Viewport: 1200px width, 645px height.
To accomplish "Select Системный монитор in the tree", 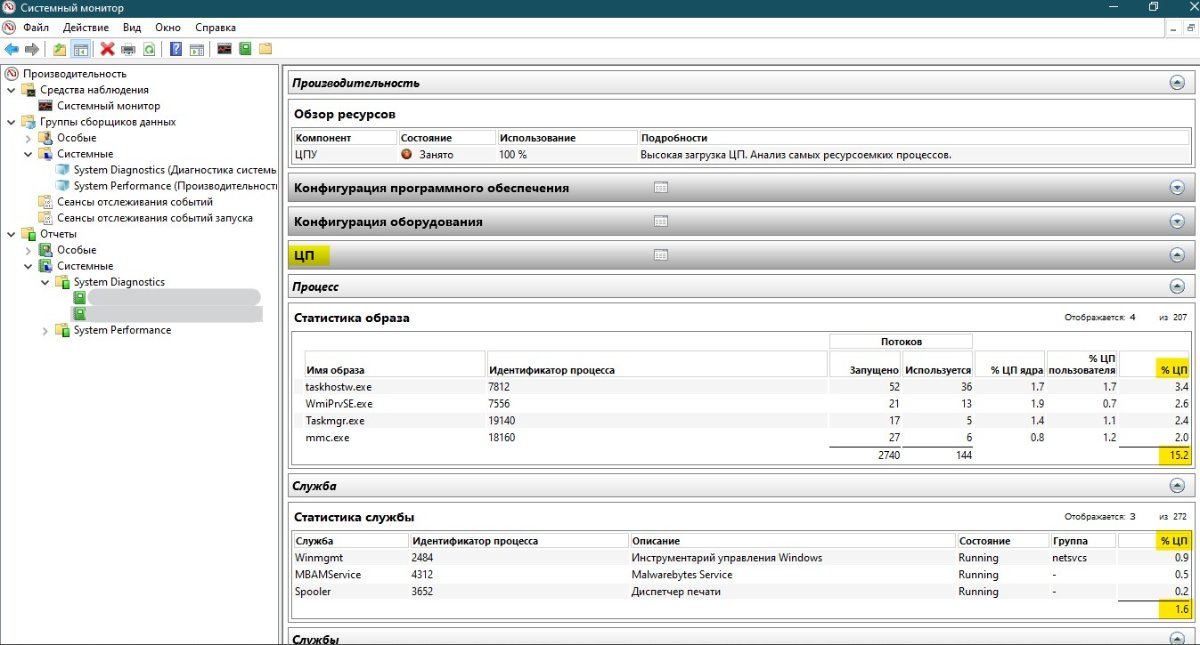I will 108,106.
